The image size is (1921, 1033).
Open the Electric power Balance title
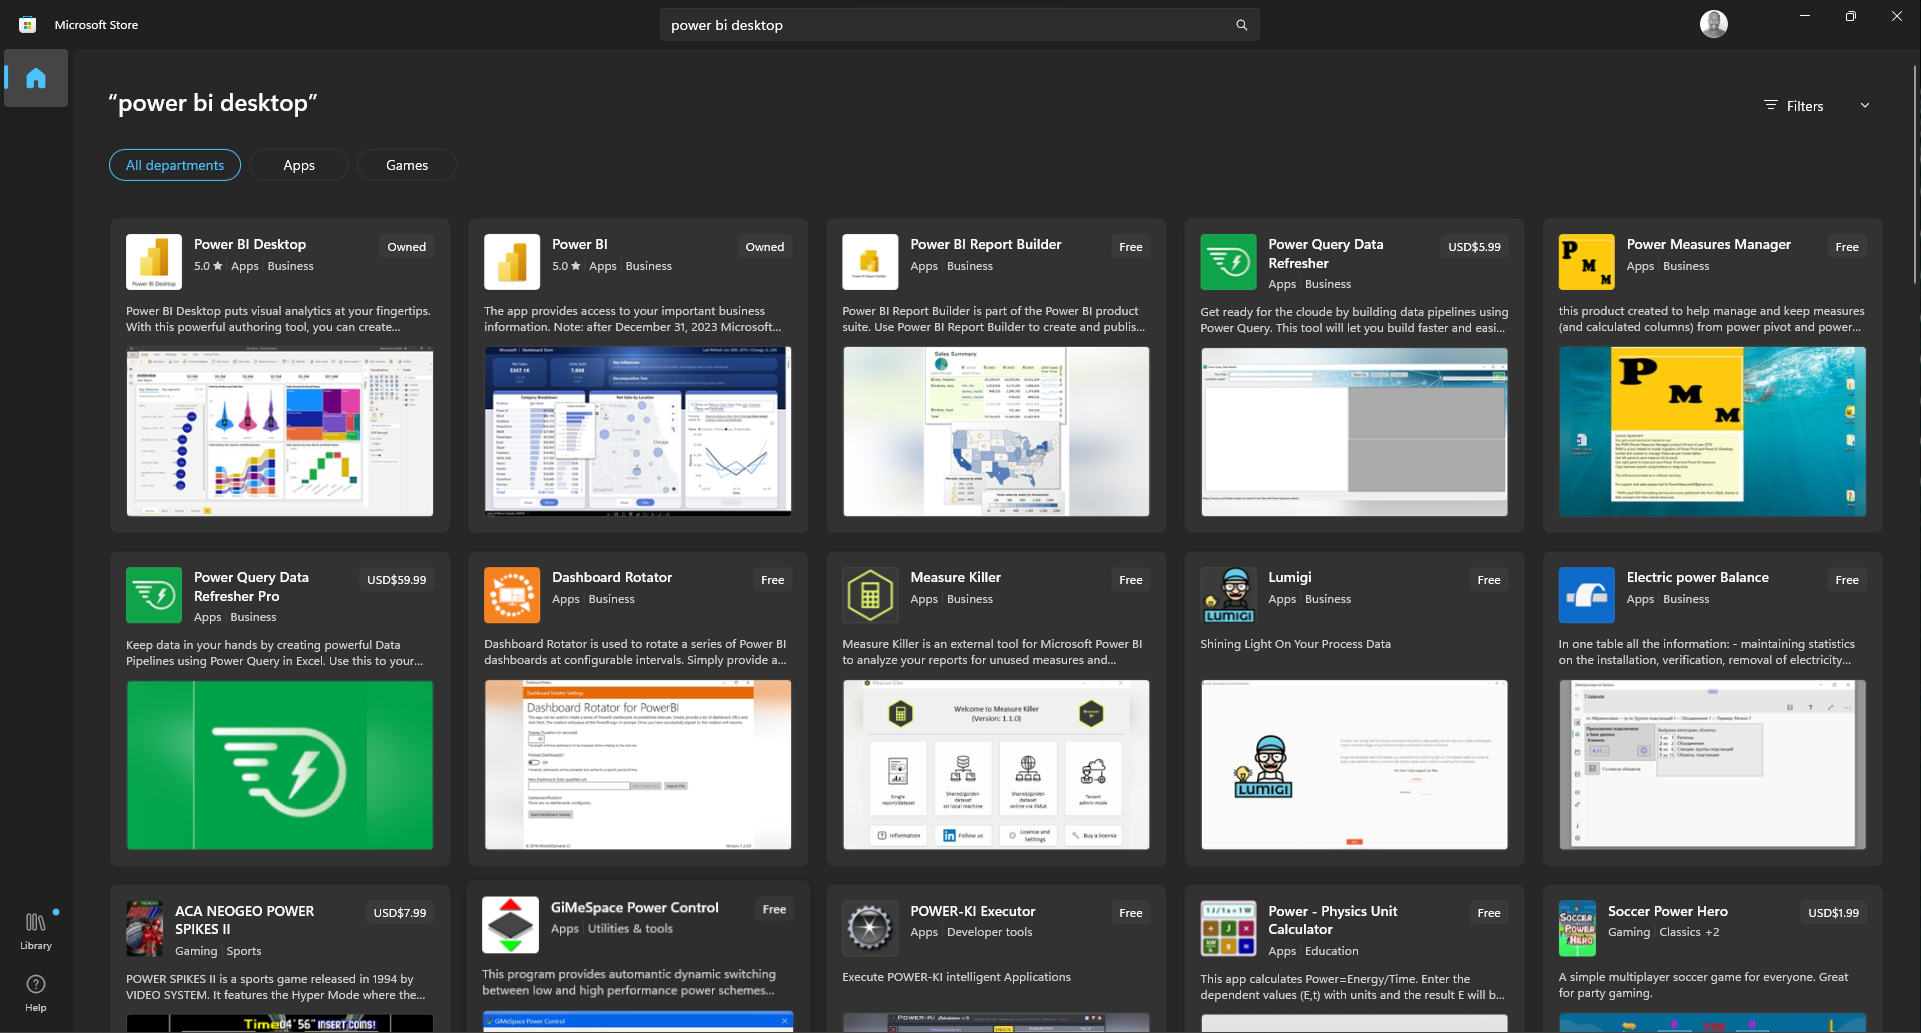(x=1697, y=577)
